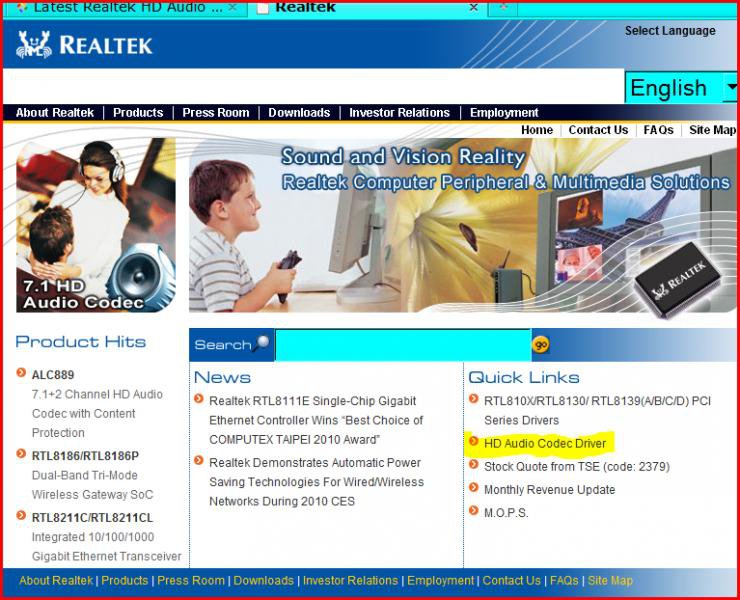Click 'Integrated 10/100/1000' description text

(93, 537)
